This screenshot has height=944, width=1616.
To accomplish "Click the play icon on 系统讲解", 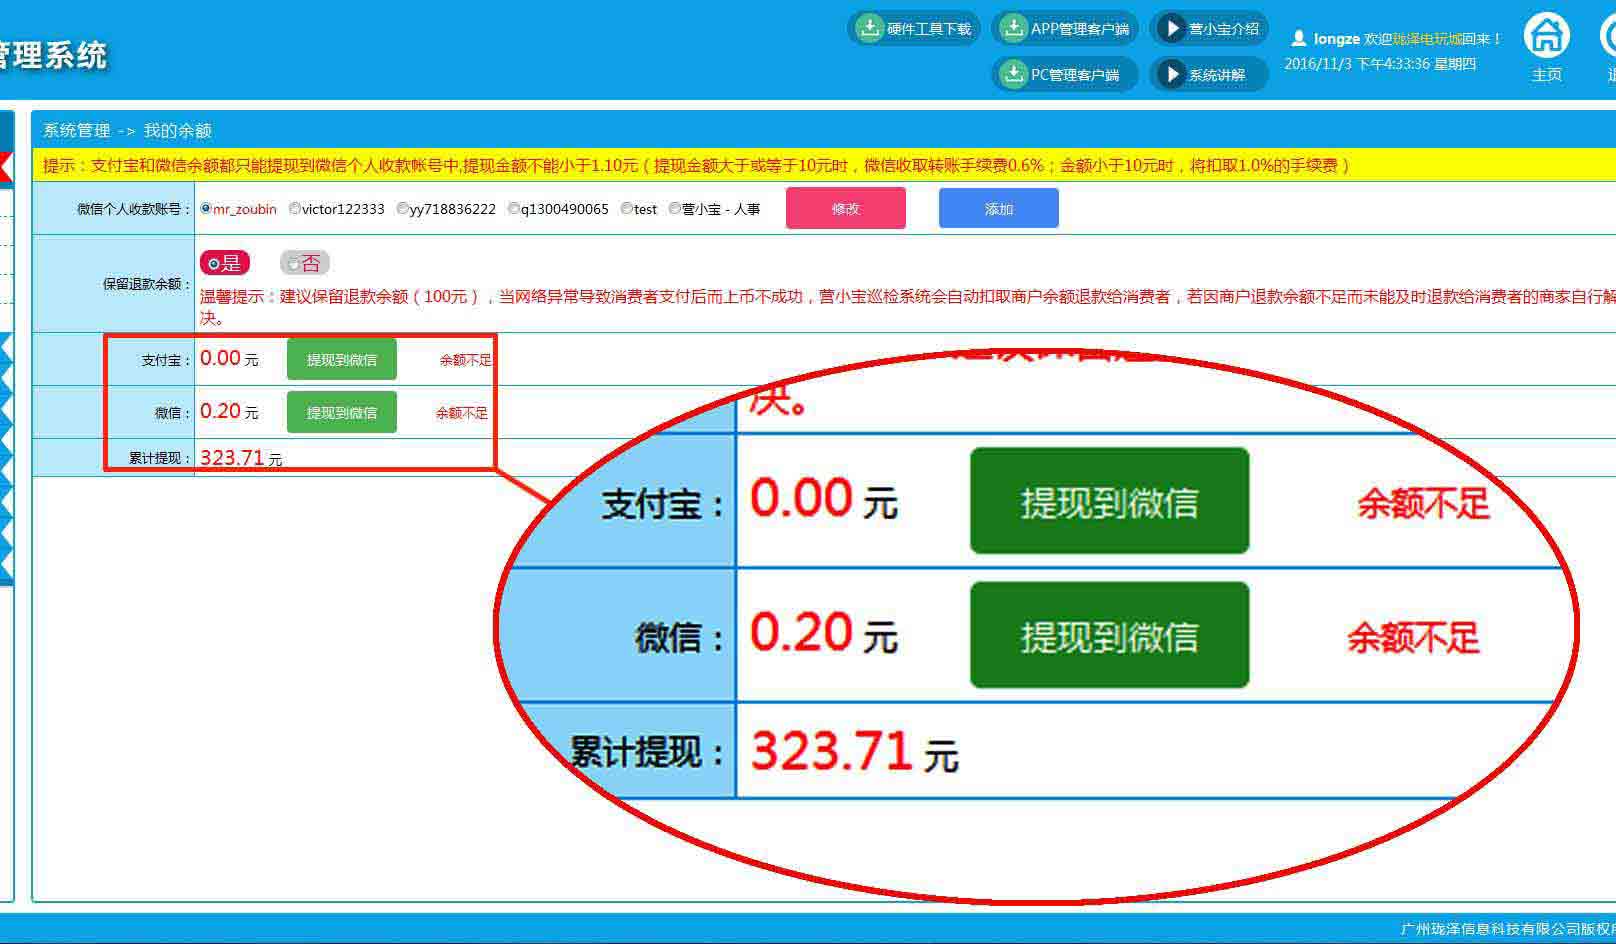I will point(1171,74).
